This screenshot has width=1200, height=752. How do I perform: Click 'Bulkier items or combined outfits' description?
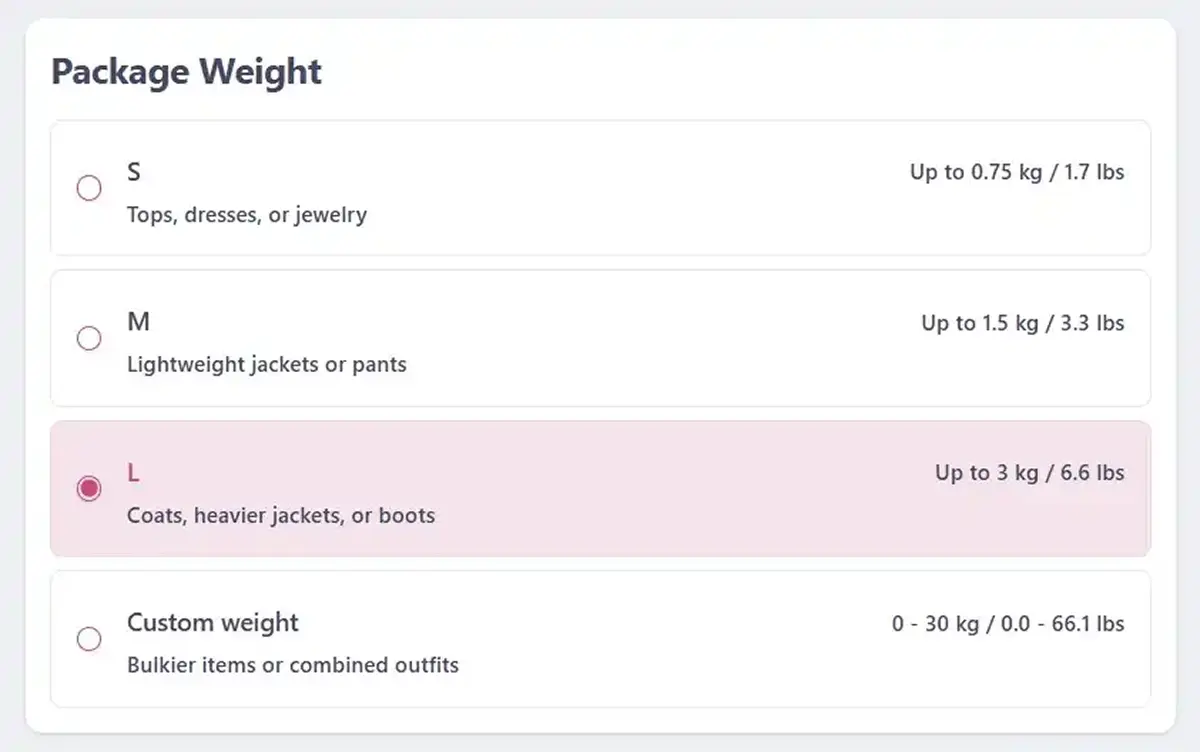pos(293,664)
